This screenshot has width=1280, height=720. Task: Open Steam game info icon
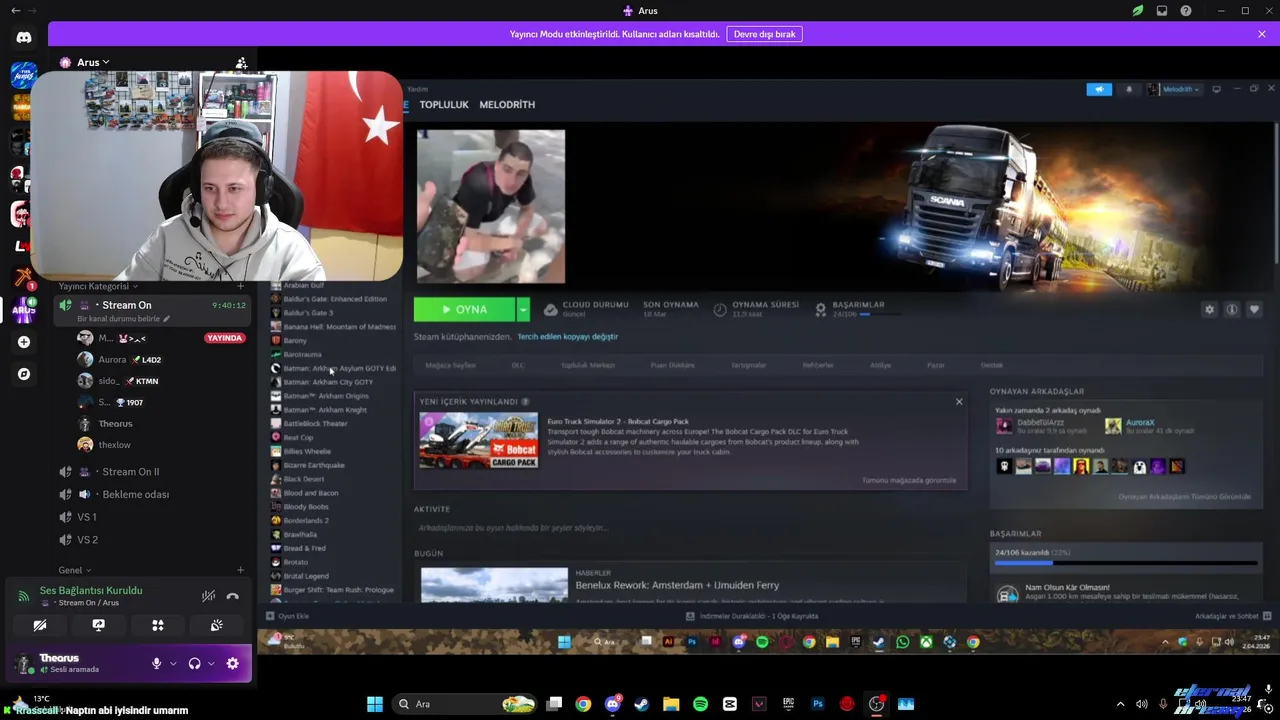pyautogui.click(x=1232, y=310)
